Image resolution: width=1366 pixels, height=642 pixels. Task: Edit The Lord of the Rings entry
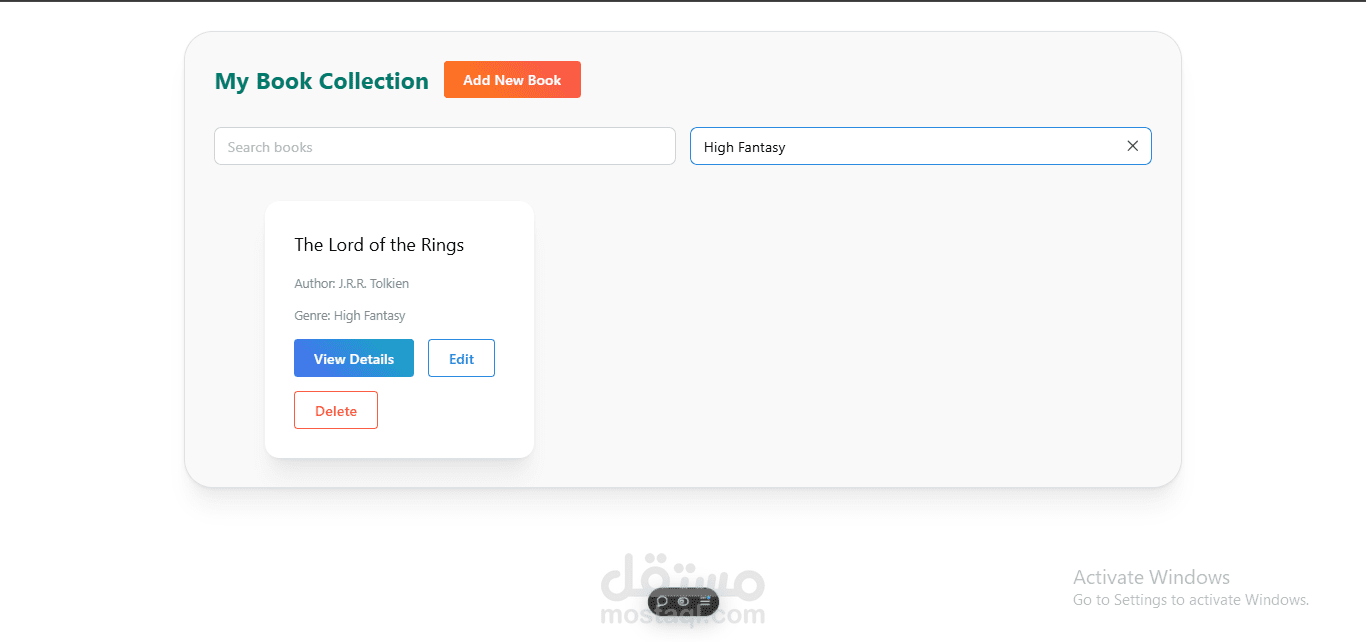[x=461, y=358]
